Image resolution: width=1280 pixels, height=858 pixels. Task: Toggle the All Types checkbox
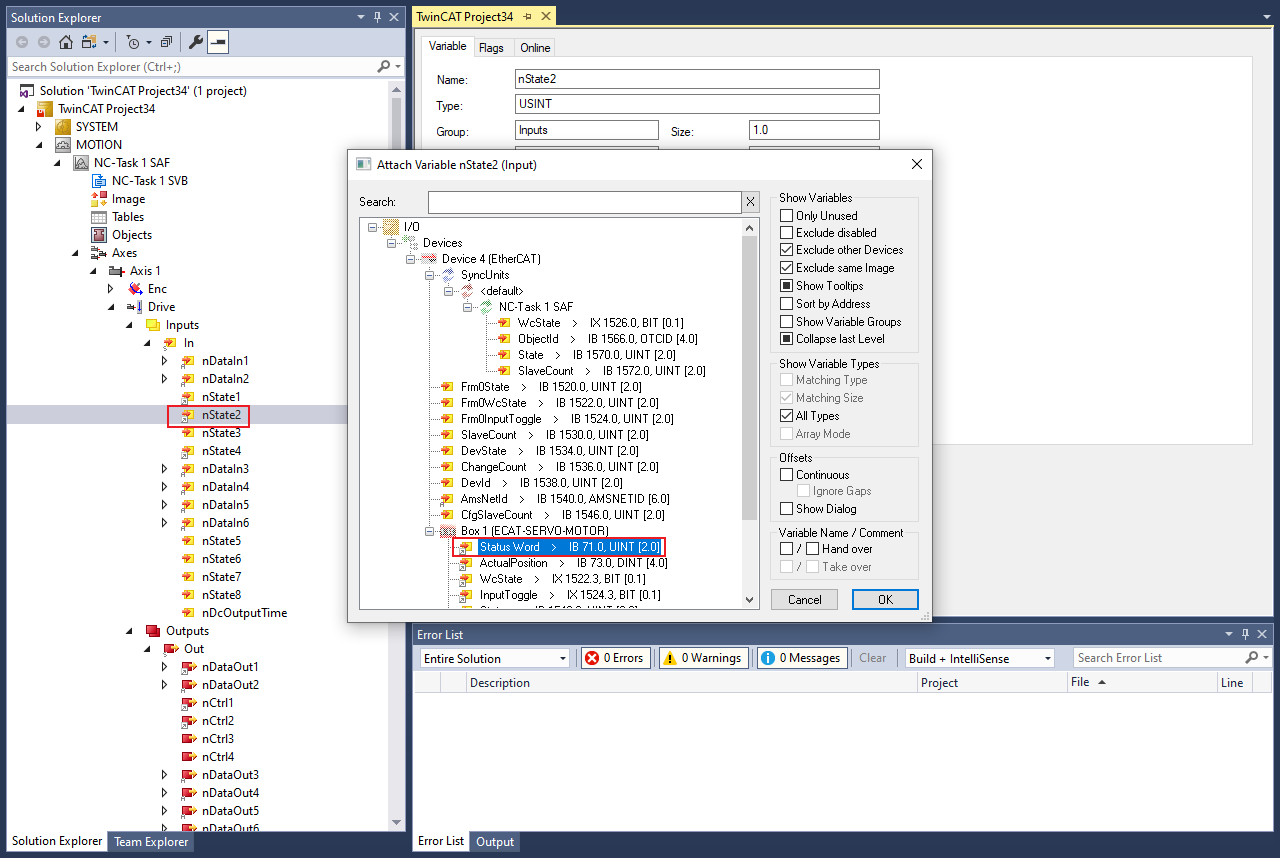pyautogui.click(x=787, y=416)
